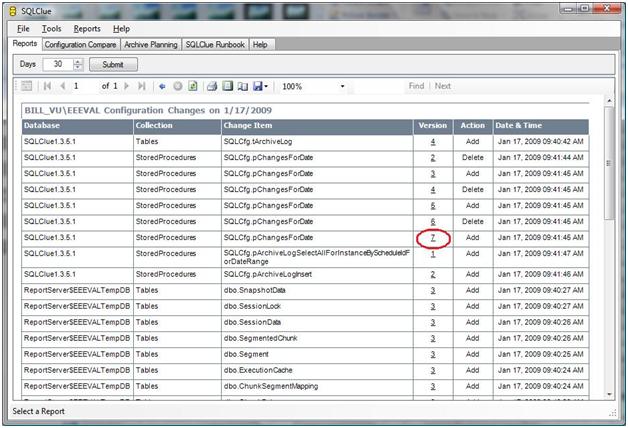Viewport: 628px width, 428px height.
Task: Stop report rendering
Action: point(178,86)
